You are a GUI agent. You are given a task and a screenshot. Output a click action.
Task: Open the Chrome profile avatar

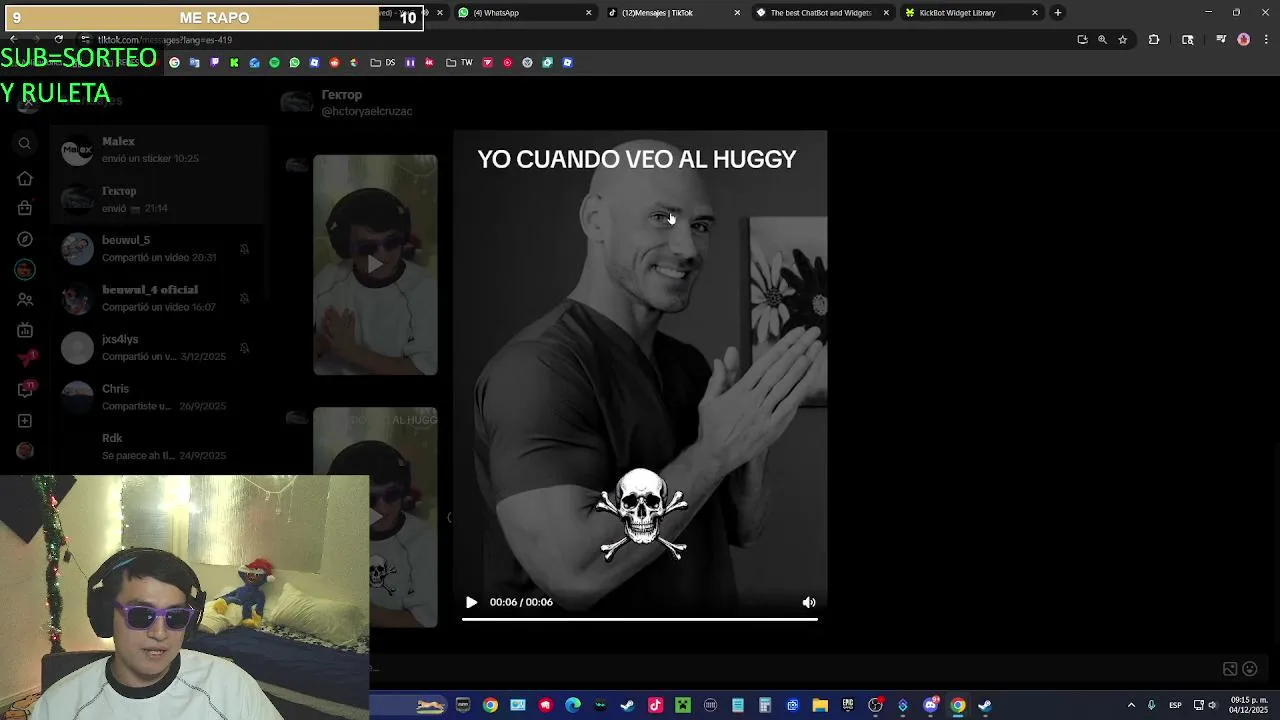click(1243, 40)
